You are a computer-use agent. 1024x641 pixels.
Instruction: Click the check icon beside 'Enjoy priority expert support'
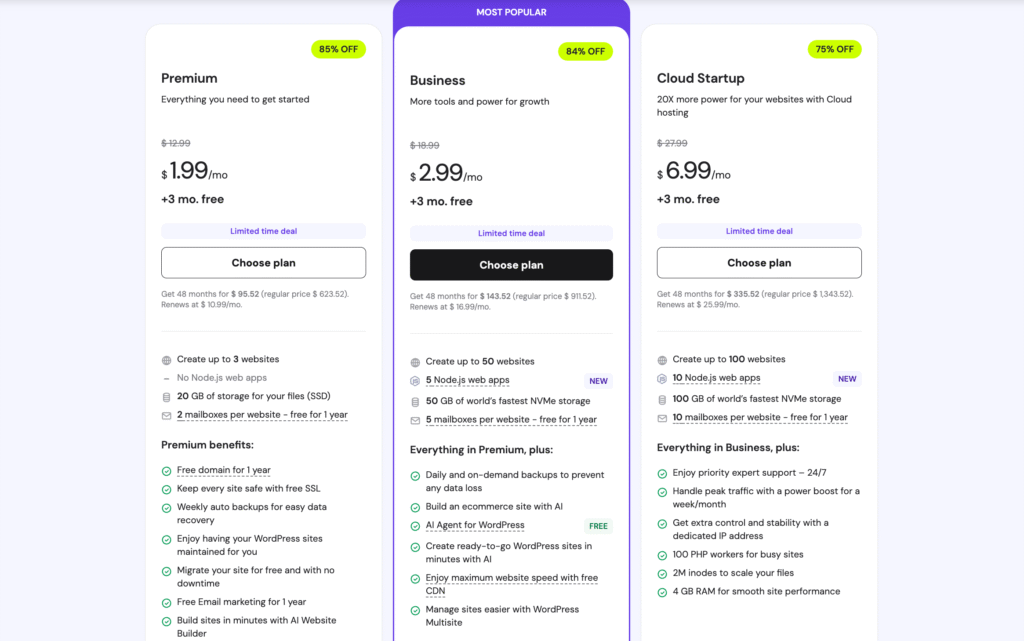(662, 472)
